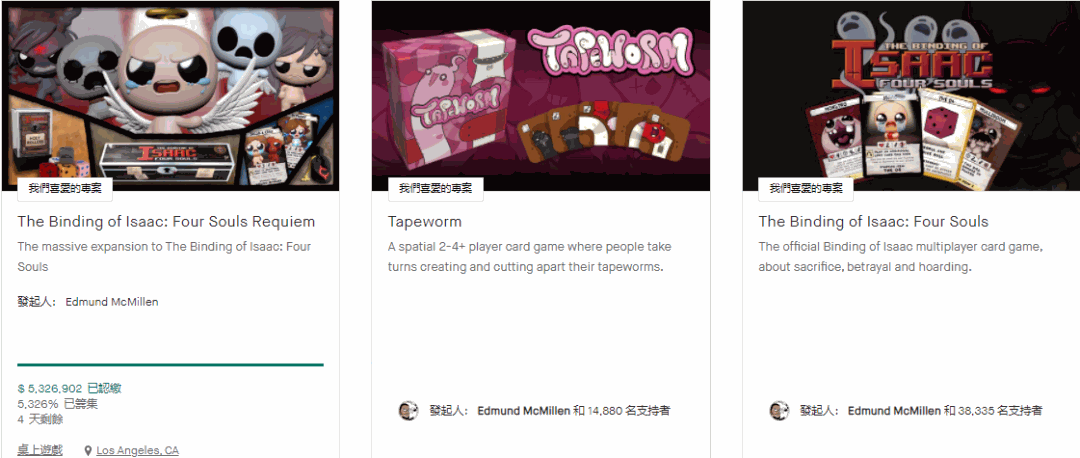Click the 我們喜愛的專案 badge on Tapeworm card
Image resolution: width=1080 pixels, height=458 pixels.
435,189
